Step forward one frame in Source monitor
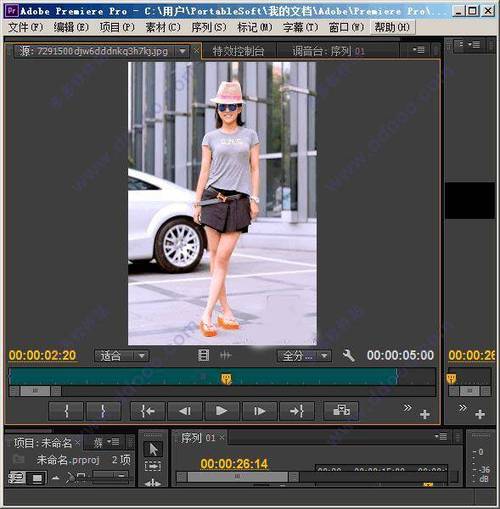Viewport: 500px width, 509px height. point(259,411)
